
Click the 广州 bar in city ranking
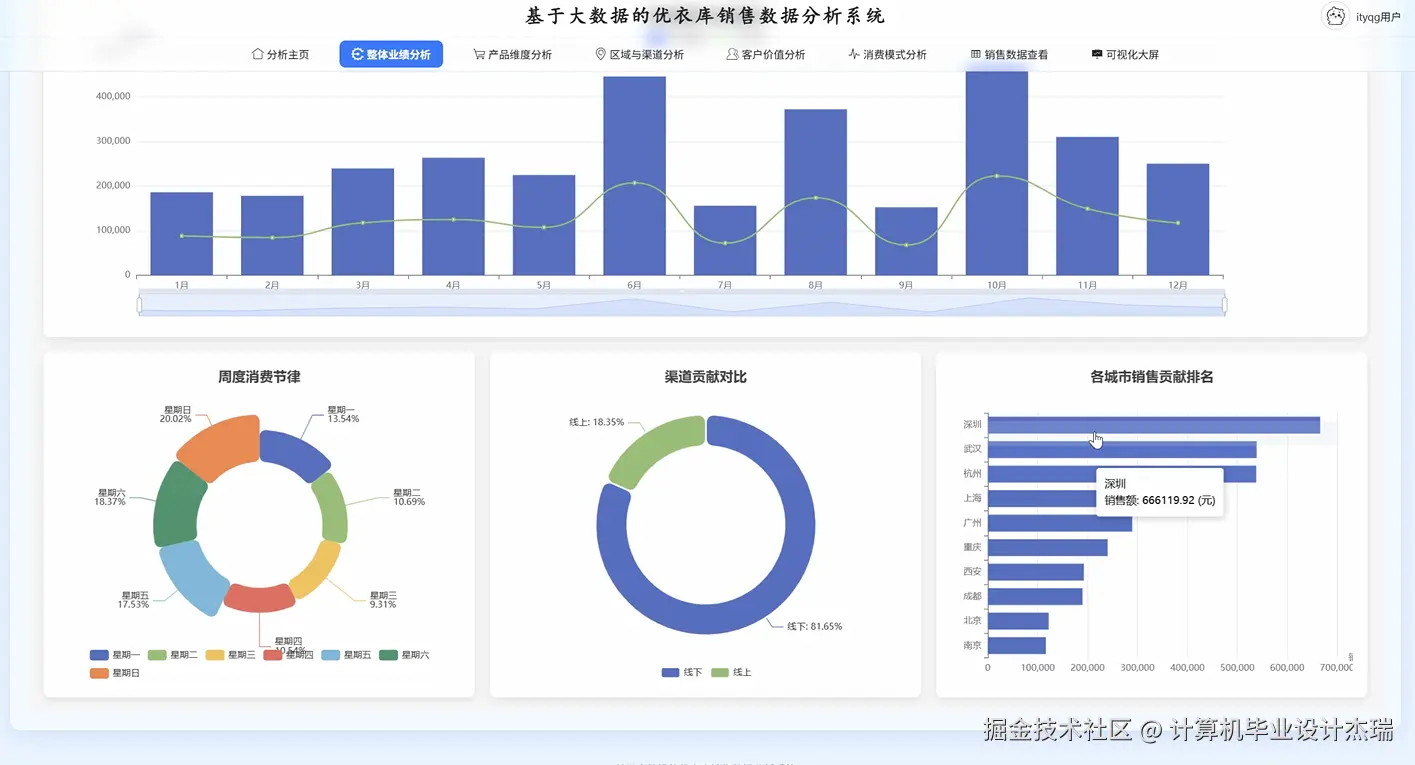tap(1059, 523)
